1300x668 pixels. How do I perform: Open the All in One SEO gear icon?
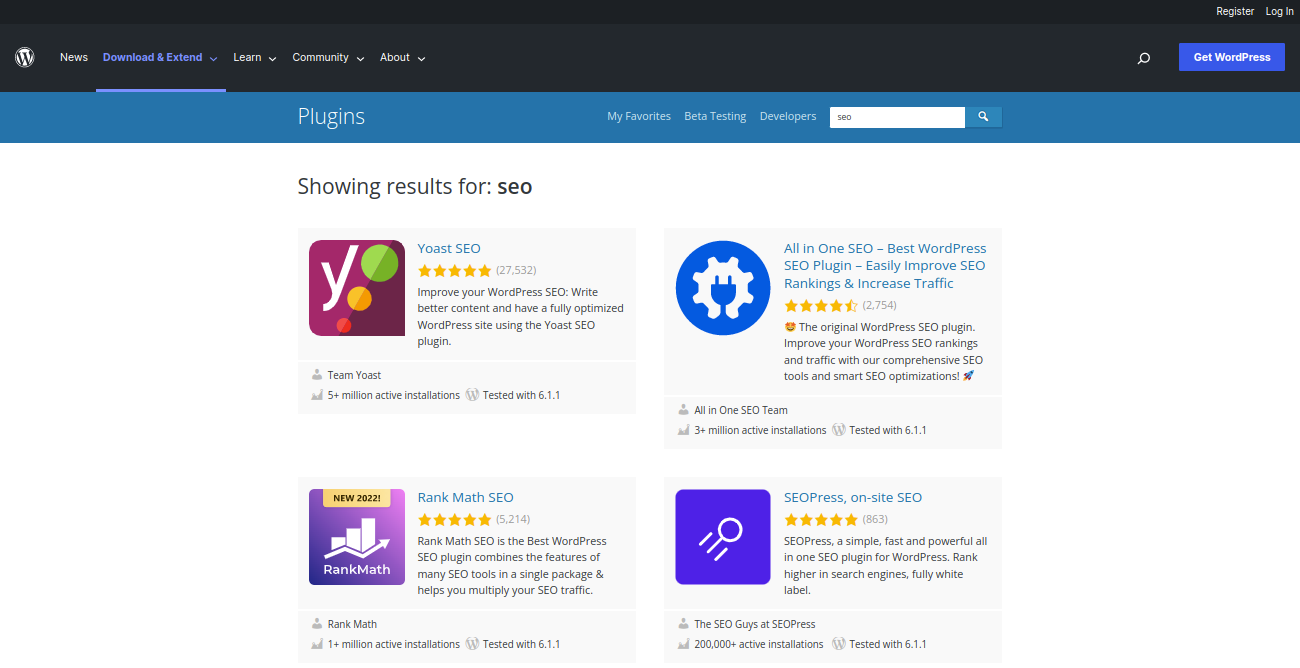point(723,288)
